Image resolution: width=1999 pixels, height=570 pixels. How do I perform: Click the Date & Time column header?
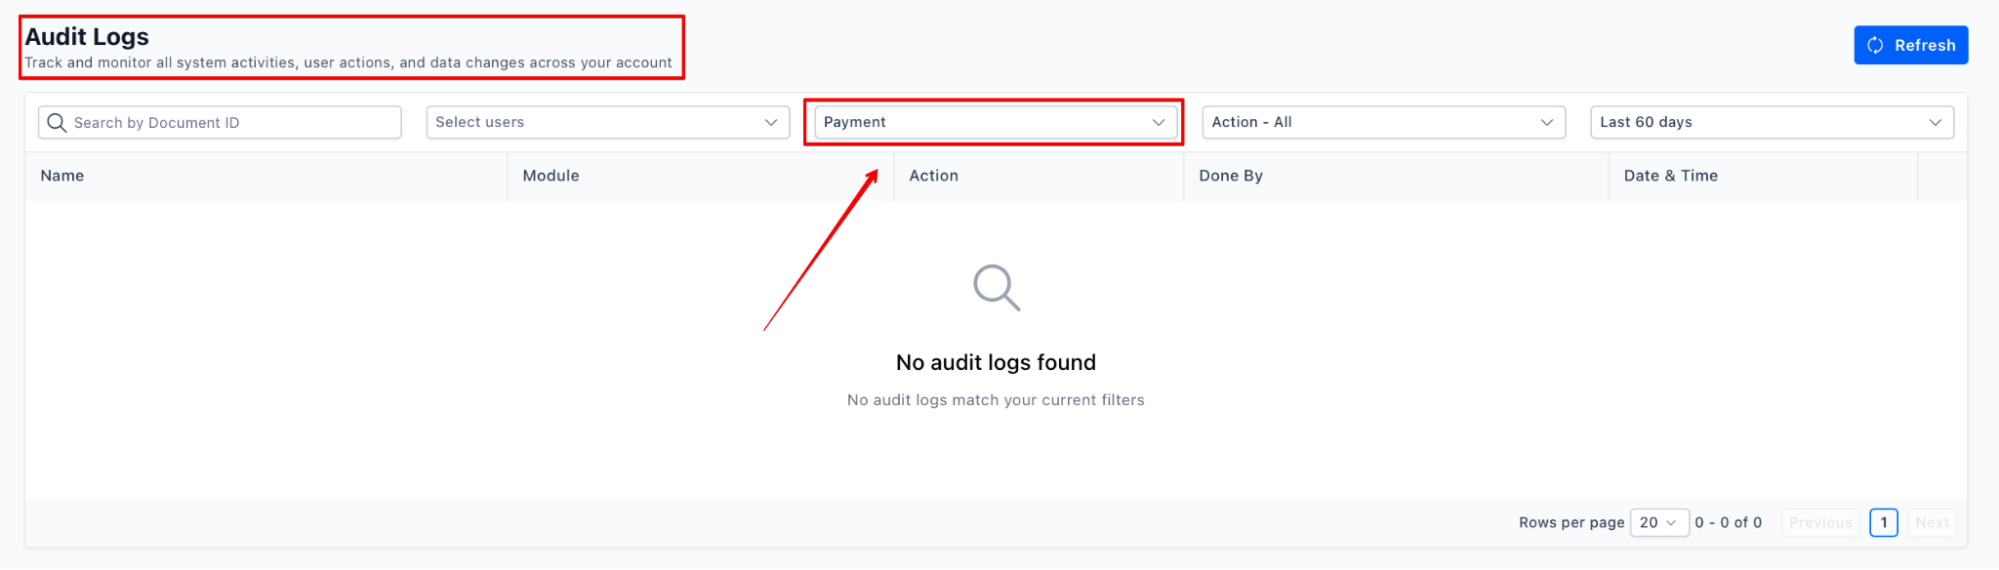pyautogui.click(x=1671, y=176)
